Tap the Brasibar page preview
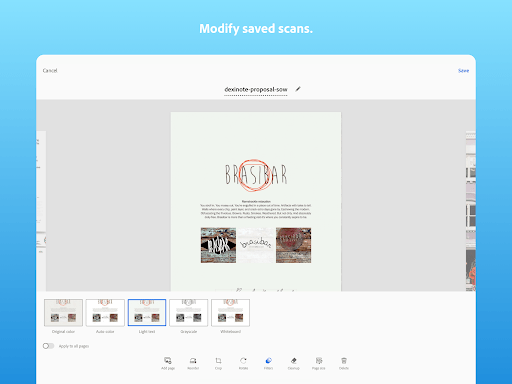 (256, 202)
